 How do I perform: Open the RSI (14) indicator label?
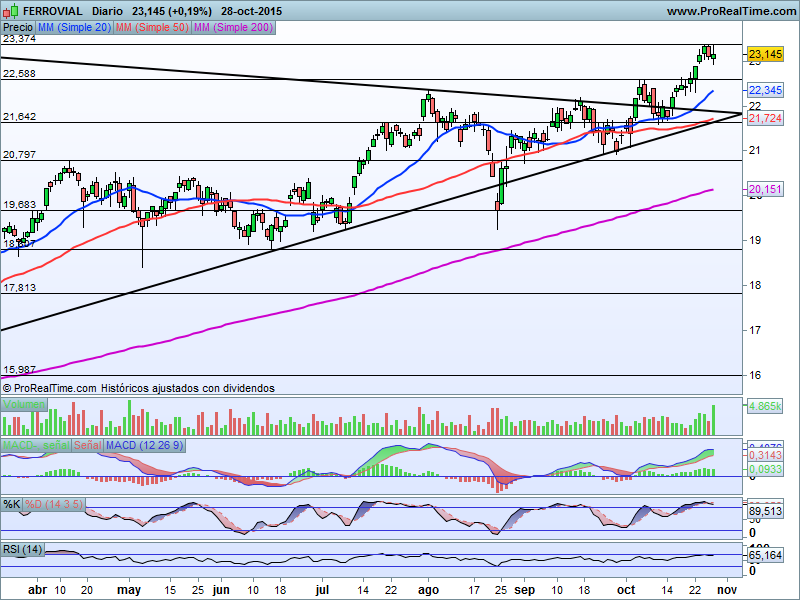tap(23, 549)
